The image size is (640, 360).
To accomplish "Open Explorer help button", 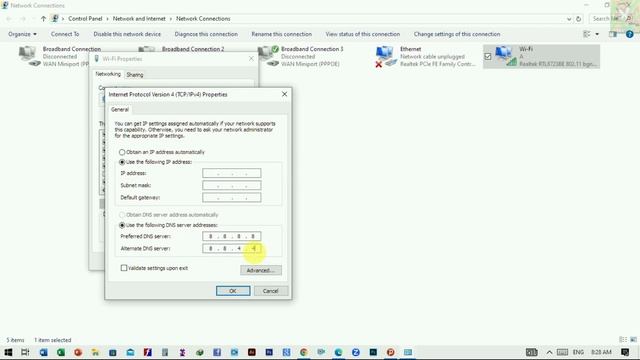I will tap(630, 34).
